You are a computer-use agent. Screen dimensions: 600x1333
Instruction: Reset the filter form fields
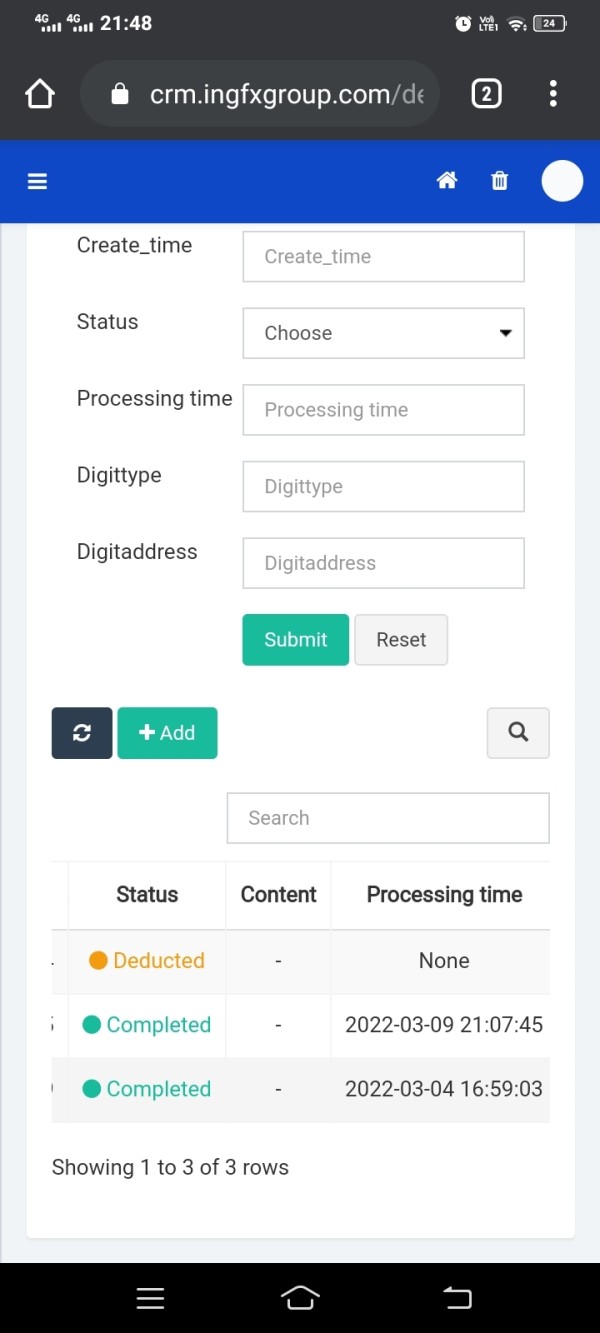pyautogui.click(x=401, y=640)
